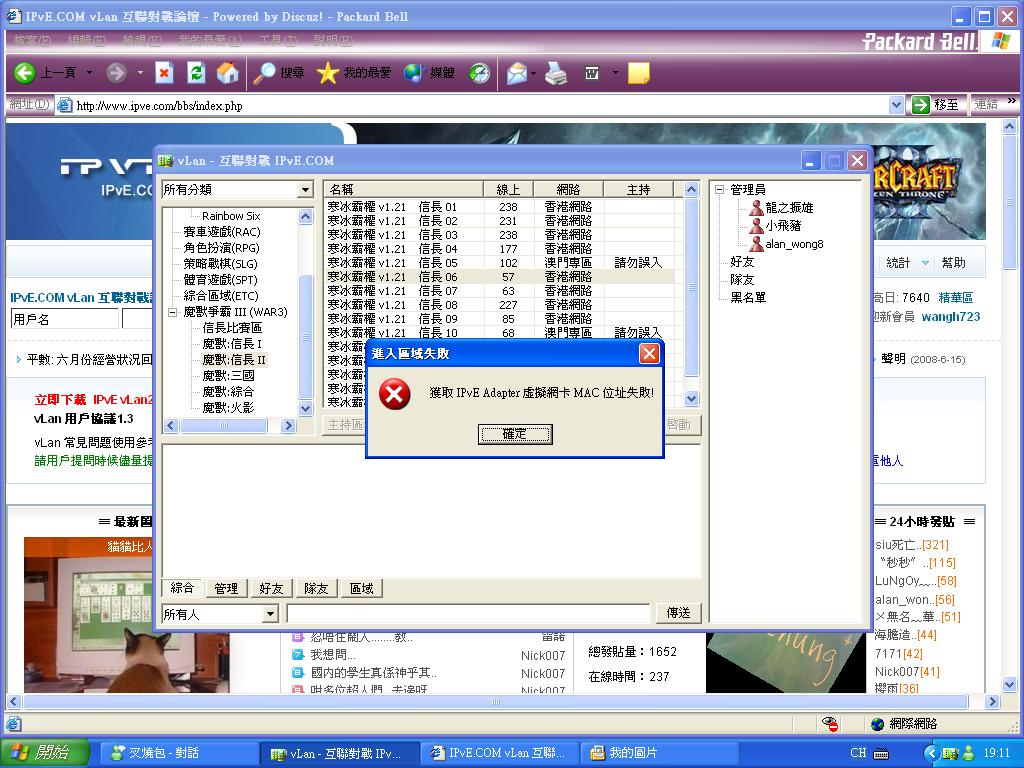Select admin user alan_wong8

794,244
